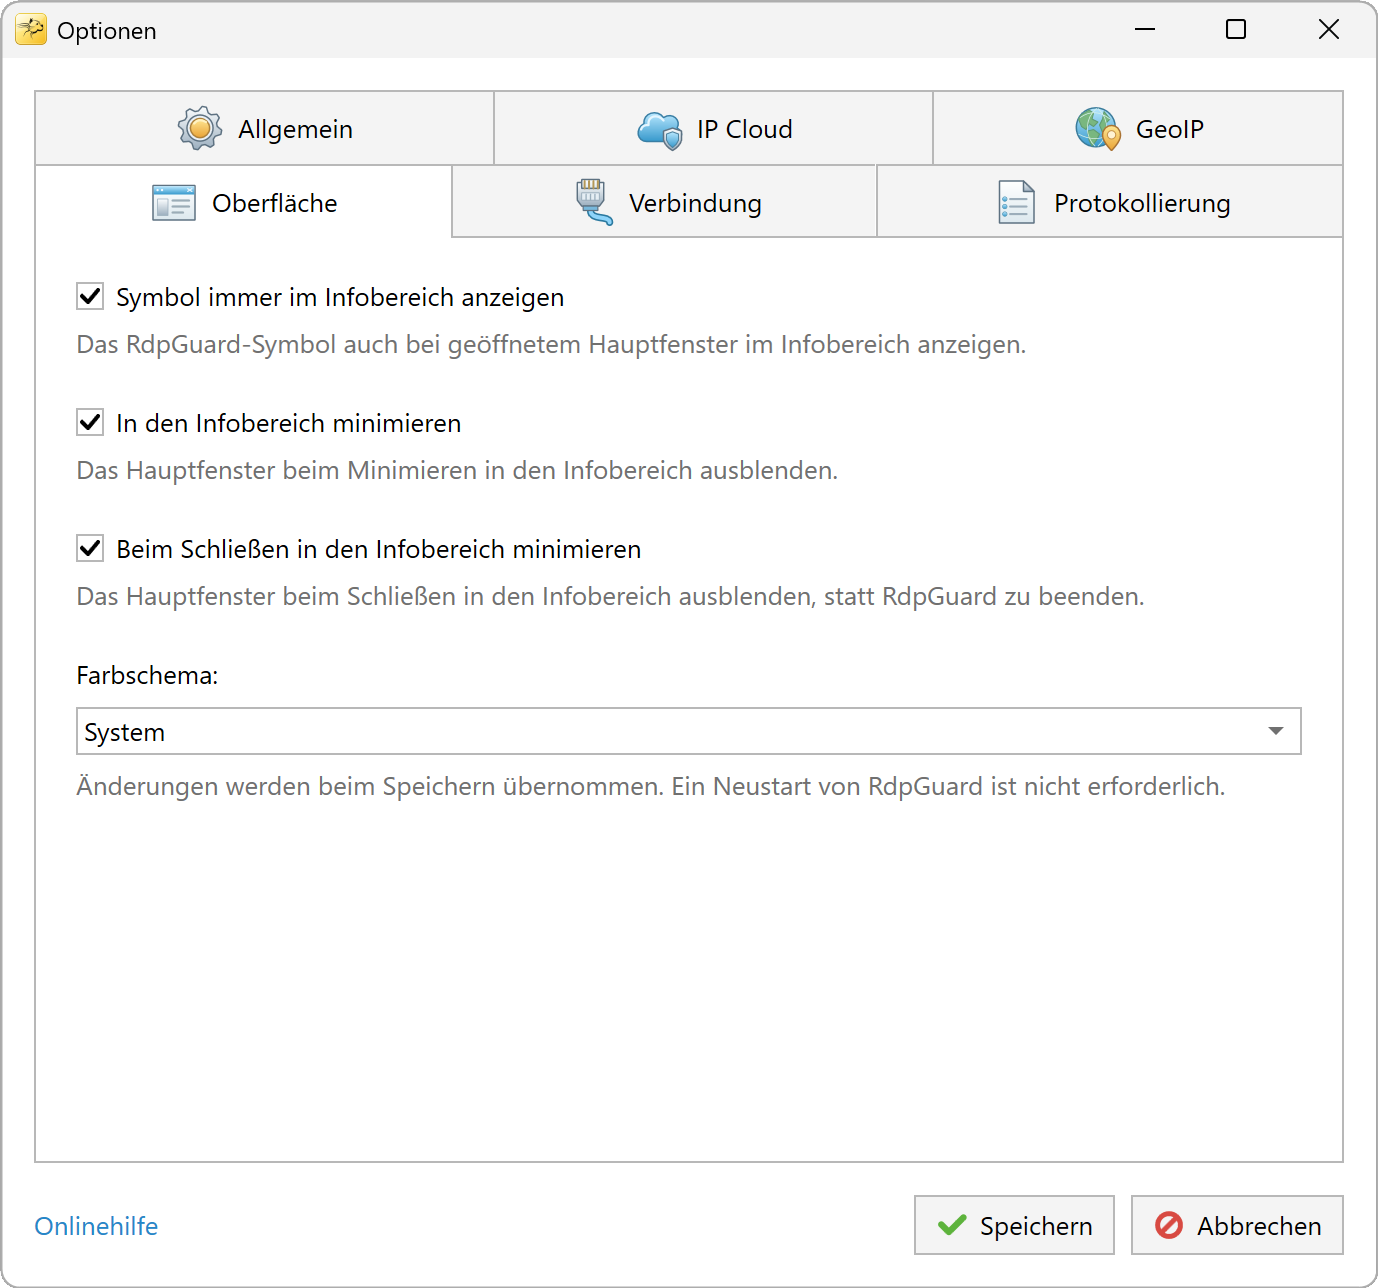Disable 'Beim Schließen in den Infobereich minimieren'
The image size is (1378, 1288).
(x=90, y=548)
